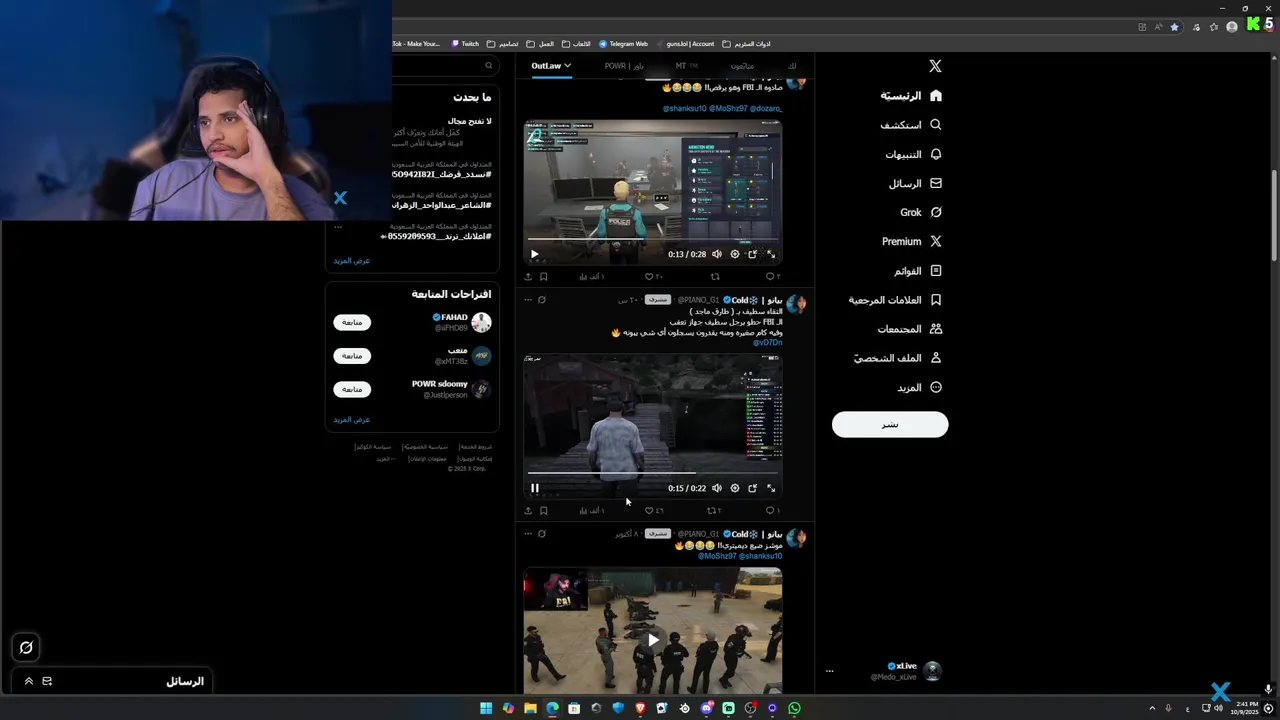Seek on the 0:13 / 0:28 video progress bar
Image resolution: width=1280 pixels, height=720 pixels.
[653, 238]
